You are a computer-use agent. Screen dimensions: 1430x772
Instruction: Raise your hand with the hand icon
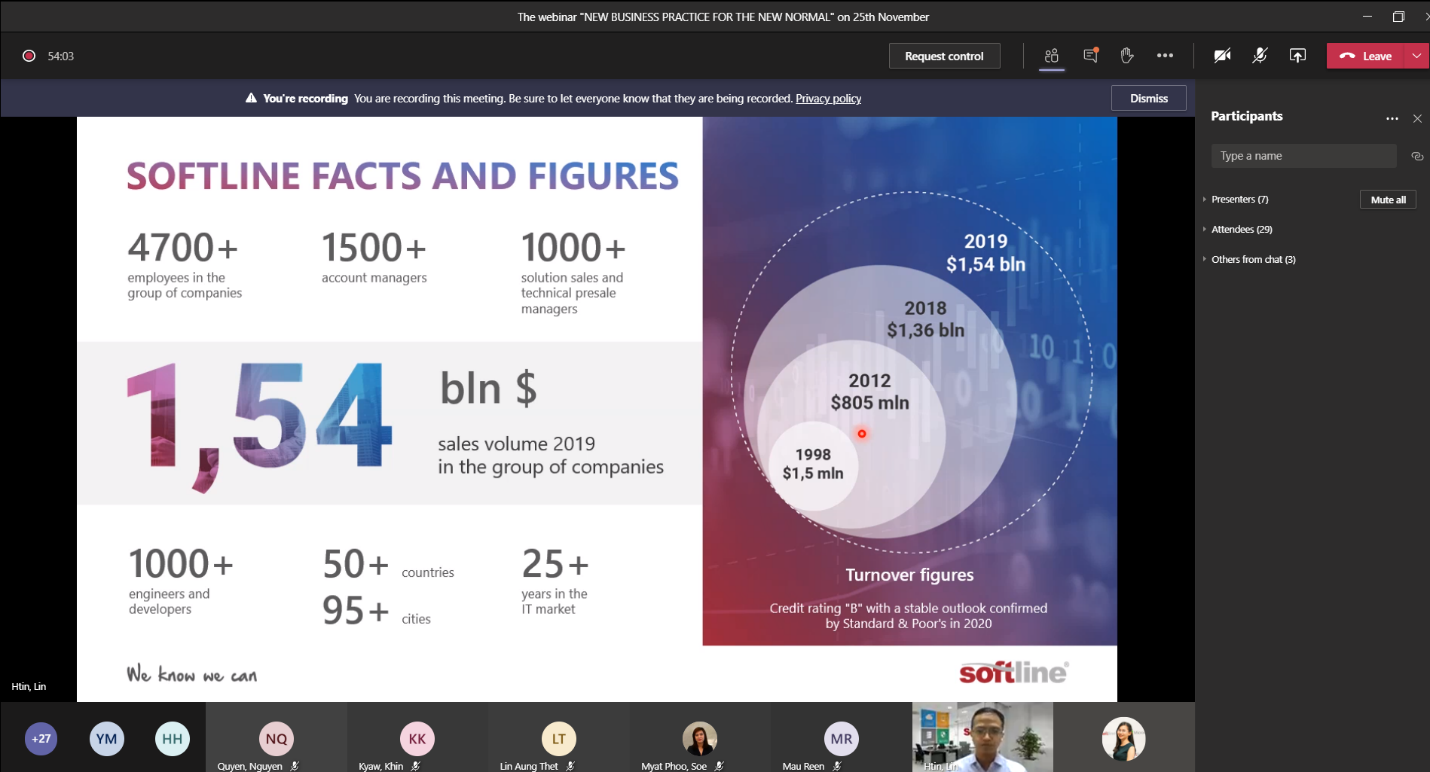pos(1127,56)
